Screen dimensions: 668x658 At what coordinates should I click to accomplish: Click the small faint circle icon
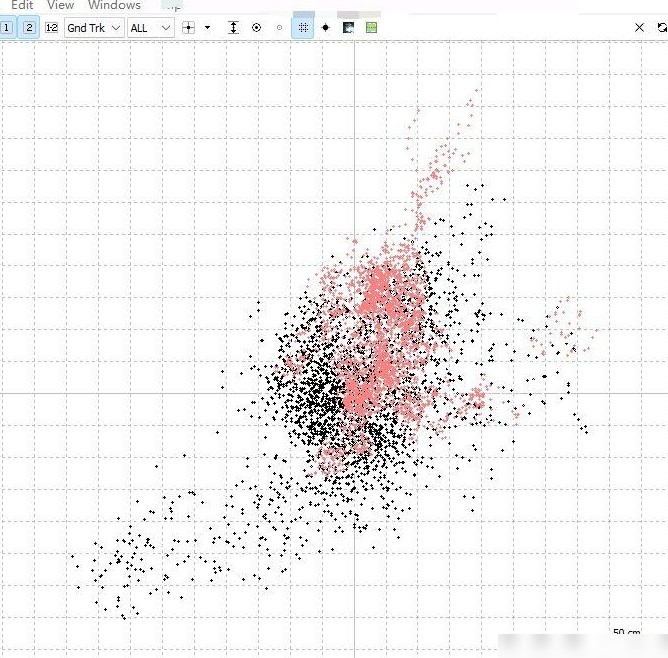click(x=279, y=28)
